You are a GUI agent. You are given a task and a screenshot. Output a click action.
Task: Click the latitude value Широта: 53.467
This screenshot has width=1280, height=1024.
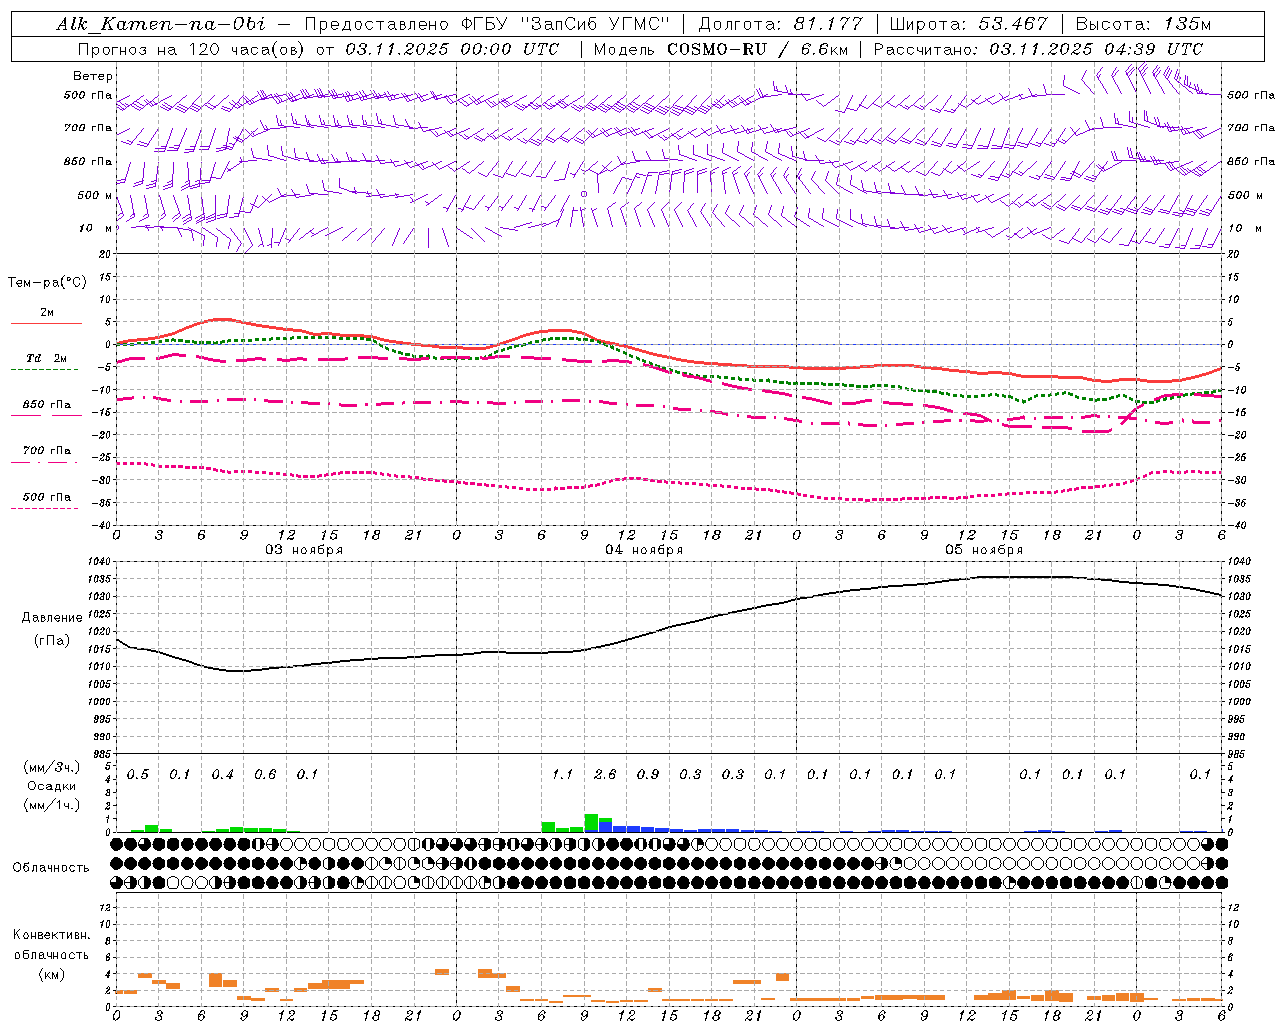(x=968, y=24)
